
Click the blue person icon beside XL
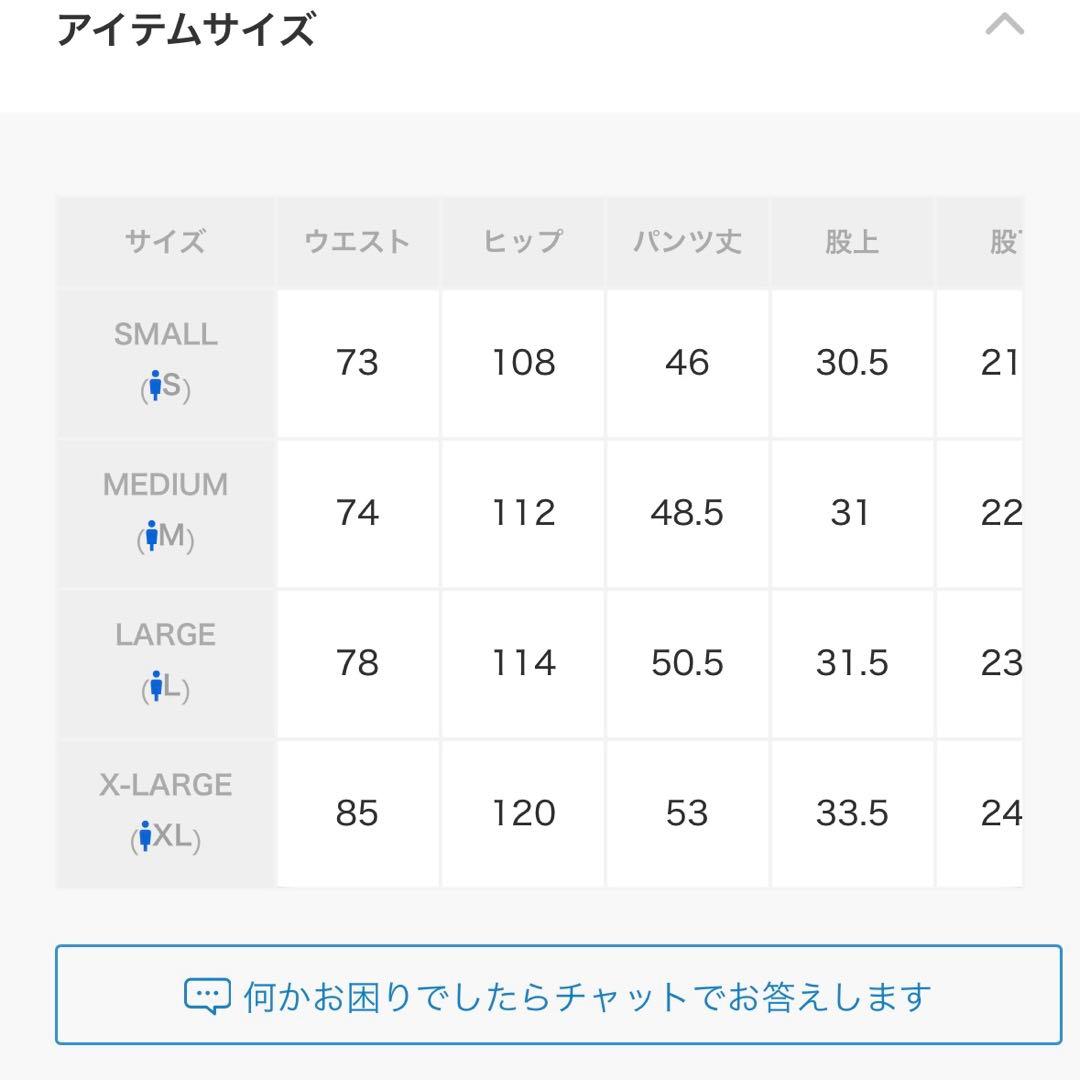145,835
